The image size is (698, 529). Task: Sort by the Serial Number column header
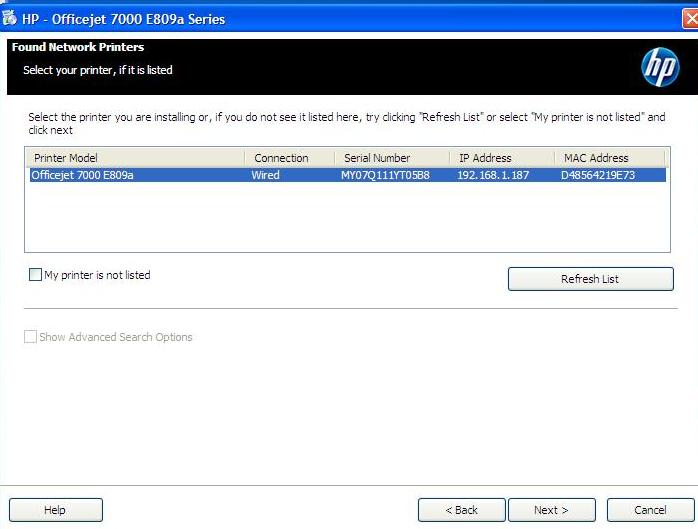pyautogui.click(x=392, y=158)
